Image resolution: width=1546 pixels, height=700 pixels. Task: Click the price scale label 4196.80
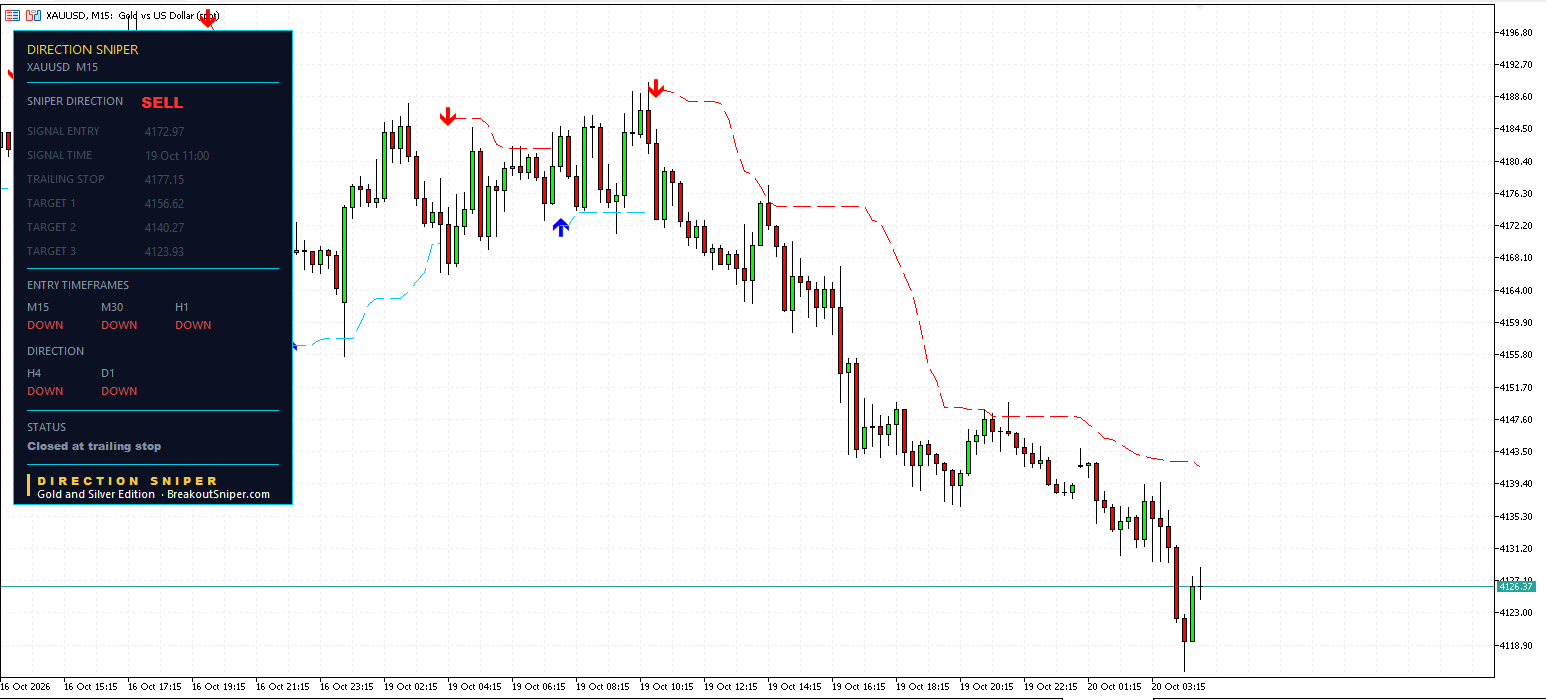[x=1516, y=32]
